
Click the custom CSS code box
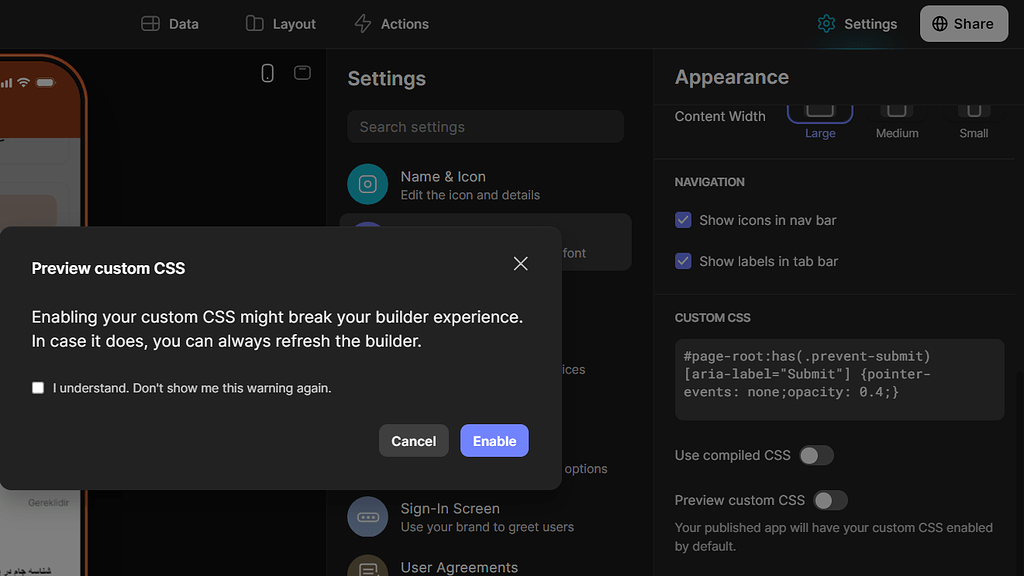coord(839,379)
